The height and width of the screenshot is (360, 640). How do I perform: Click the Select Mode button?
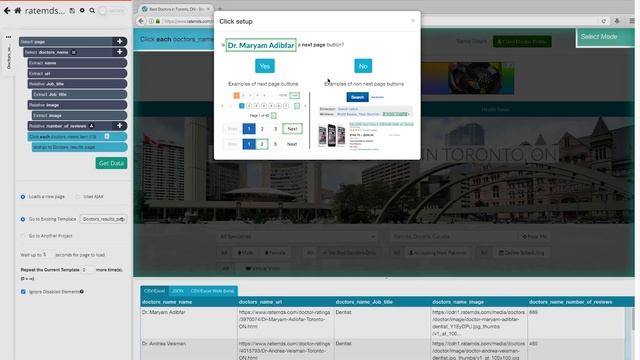(605, 37)
